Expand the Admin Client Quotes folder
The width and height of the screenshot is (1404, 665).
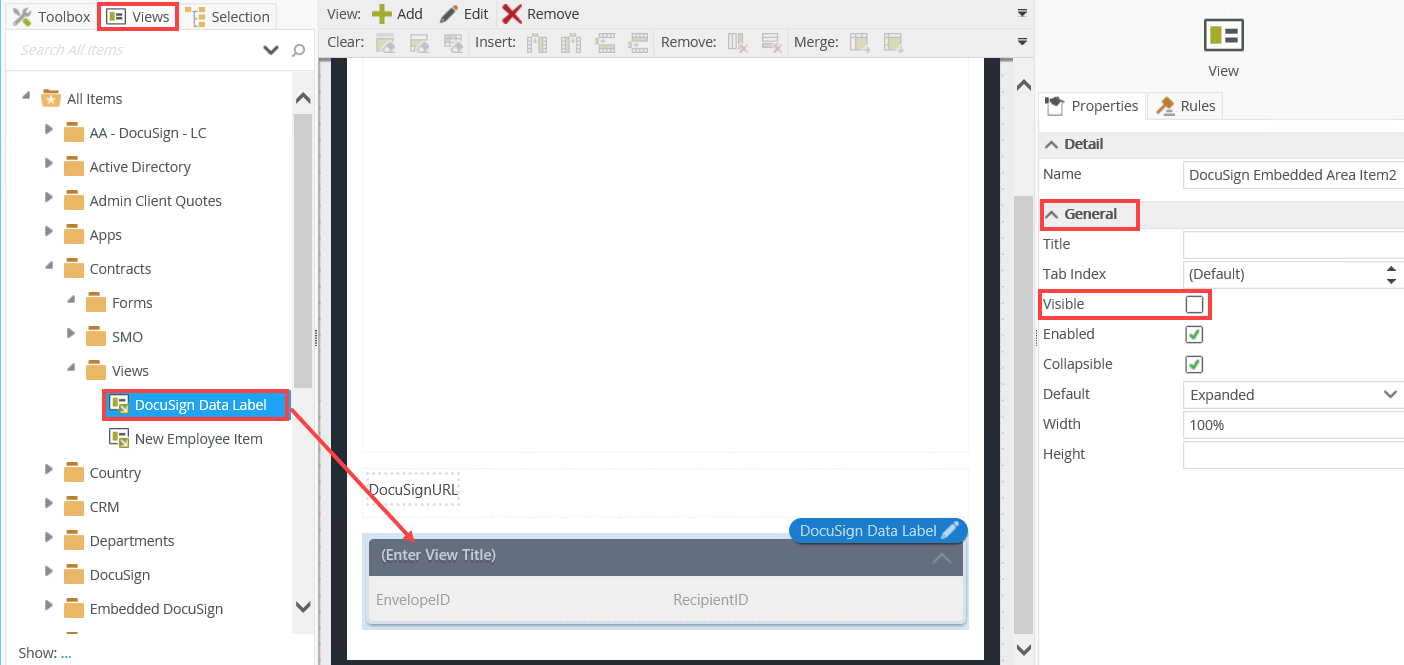coord(48,199)
